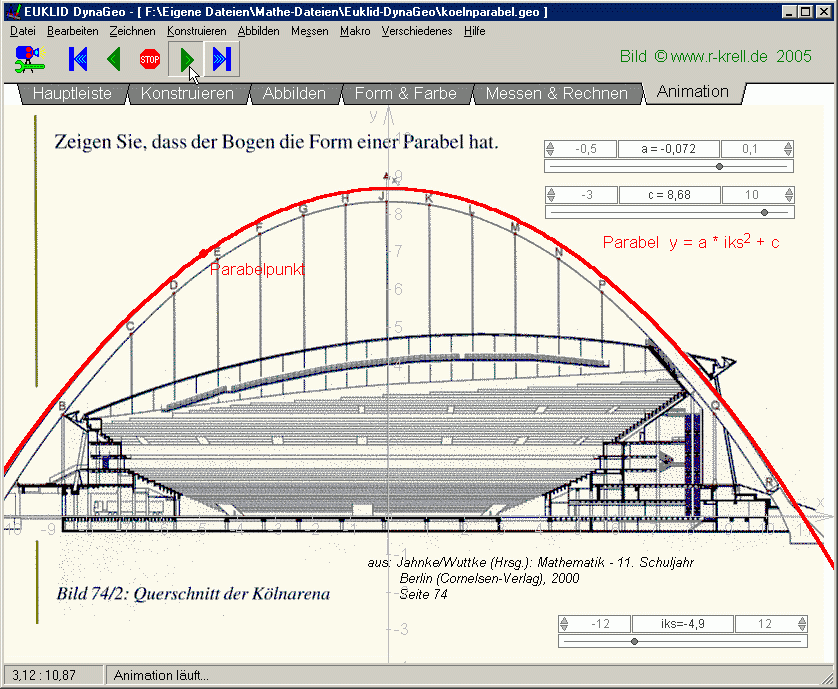Select the red Parabelpunkt point on curve
This screenshot has height=689, width=838.
[x=204, y=253]
